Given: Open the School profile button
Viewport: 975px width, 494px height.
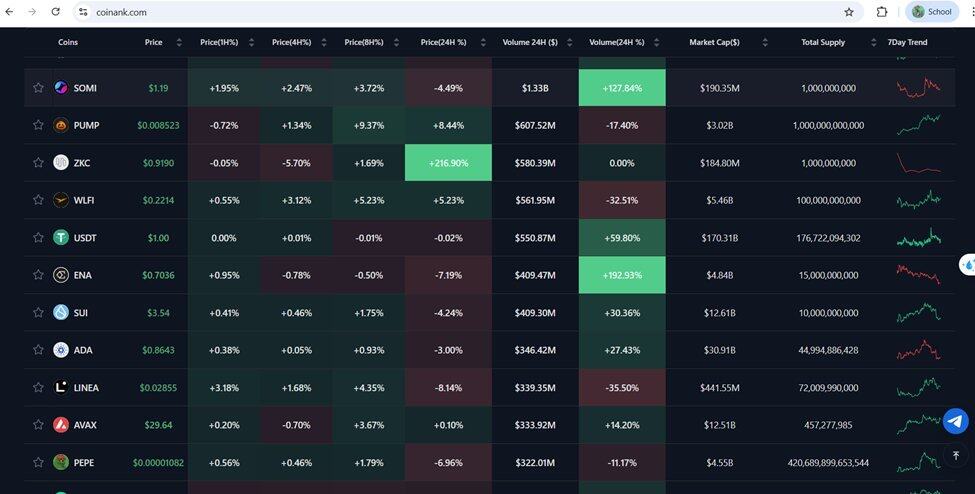Looking at the screenshot, I should pos(931,12).
